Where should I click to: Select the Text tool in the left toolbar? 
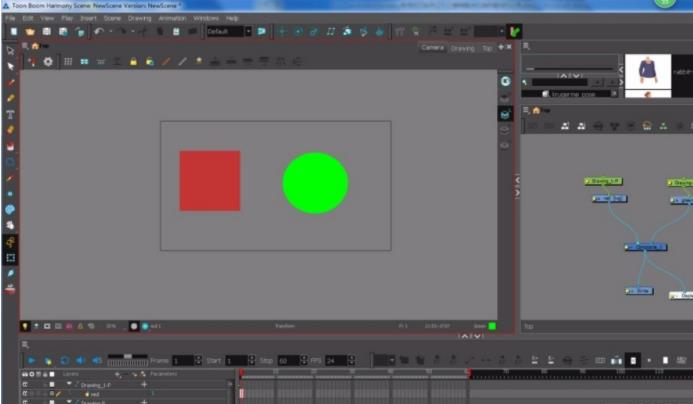pyautogui.click(x=10, y=114)
